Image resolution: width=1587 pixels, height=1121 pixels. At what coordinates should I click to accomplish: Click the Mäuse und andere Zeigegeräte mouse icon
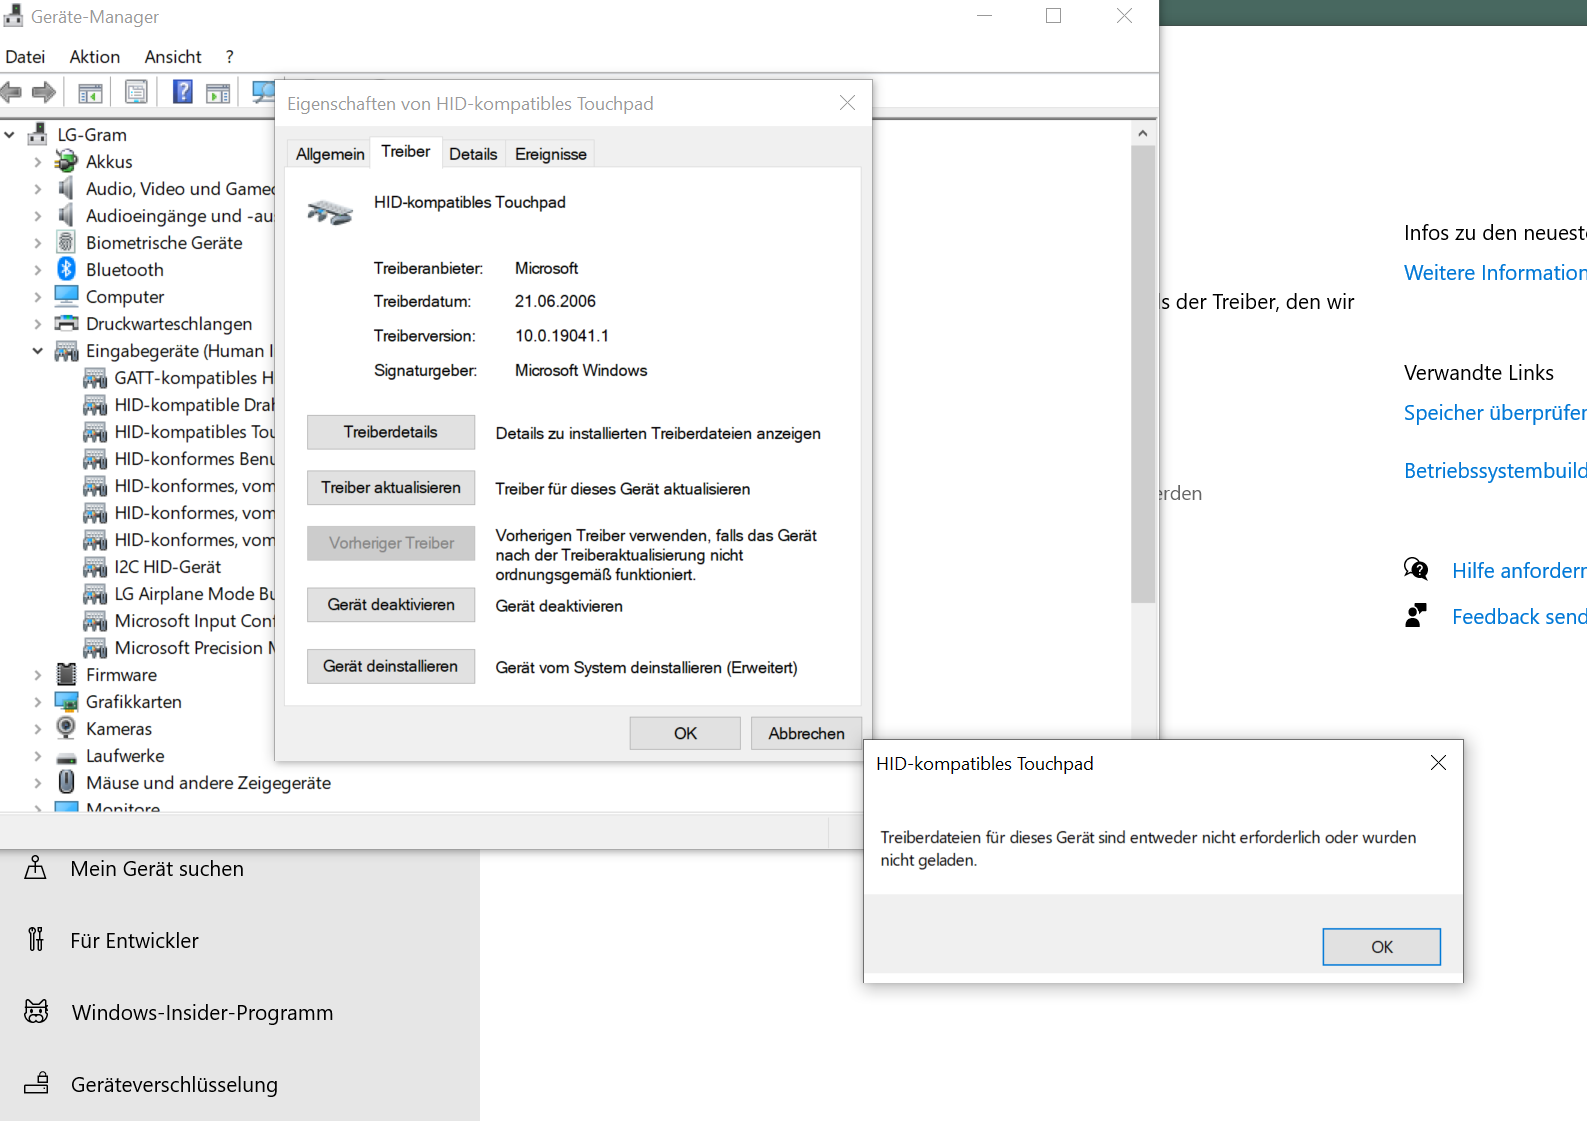66,782
